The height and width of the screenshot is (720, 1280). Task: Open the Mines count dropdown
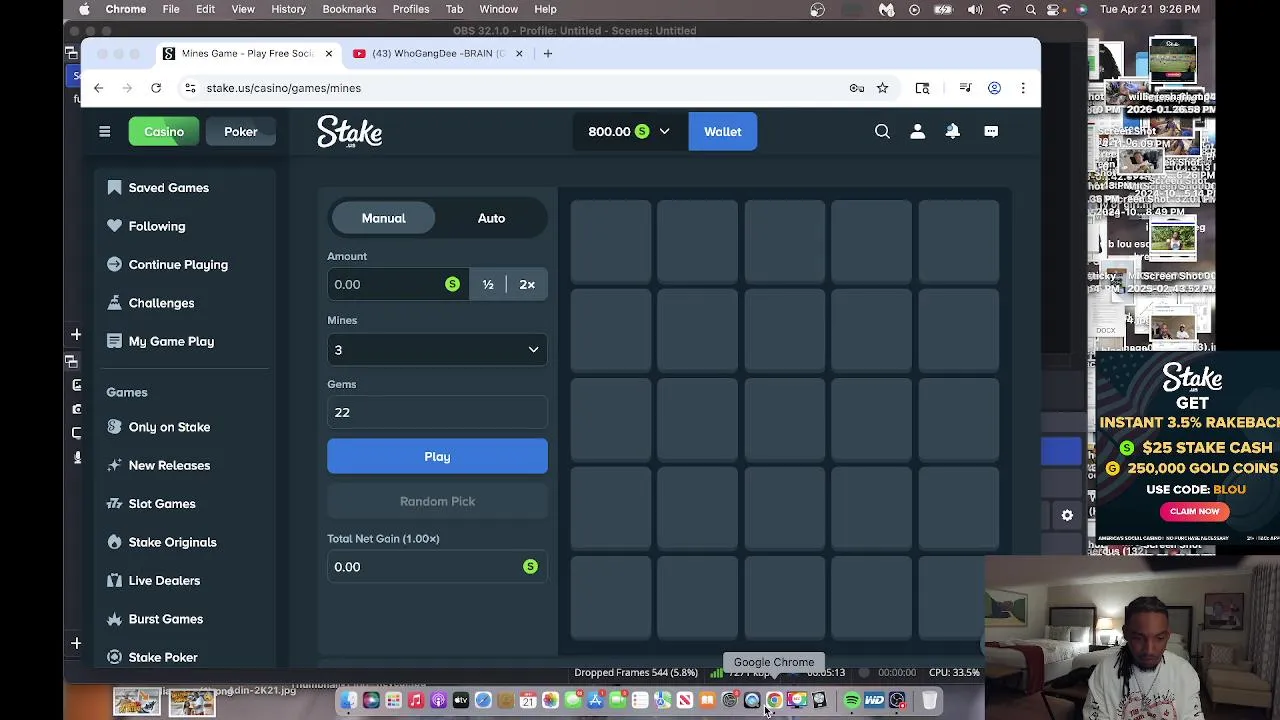[437, 350]
